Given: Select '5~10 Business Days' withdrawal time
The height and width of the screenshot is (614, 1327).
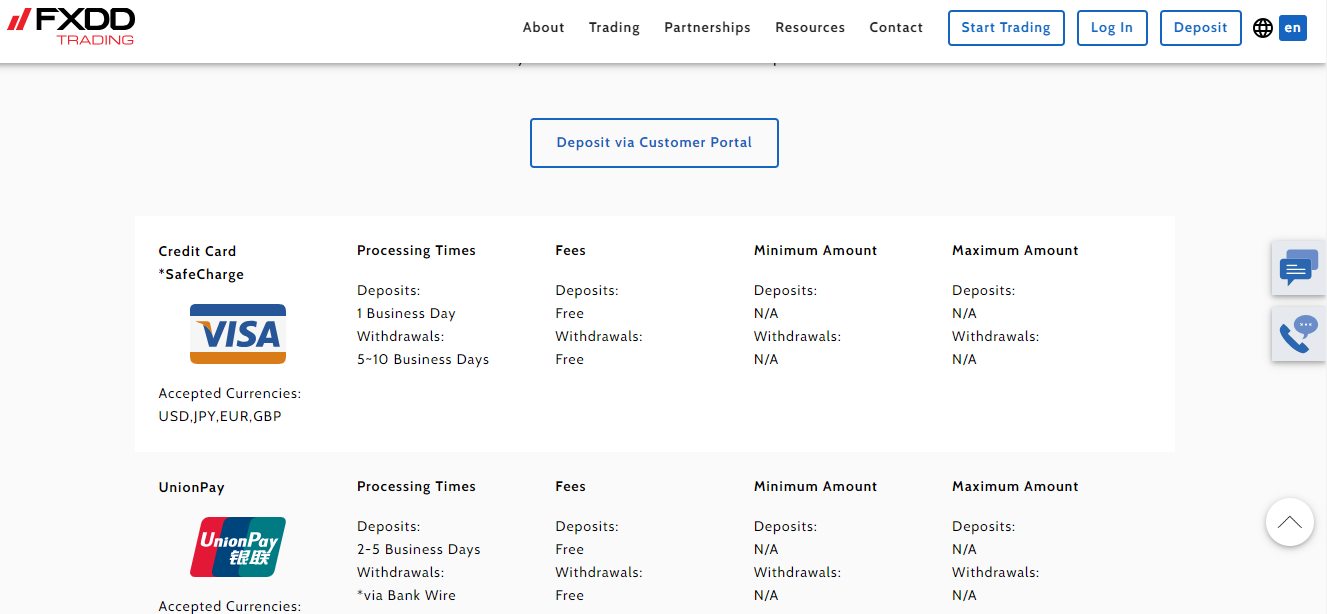Looking at the screenshot, I should point(423,359).
